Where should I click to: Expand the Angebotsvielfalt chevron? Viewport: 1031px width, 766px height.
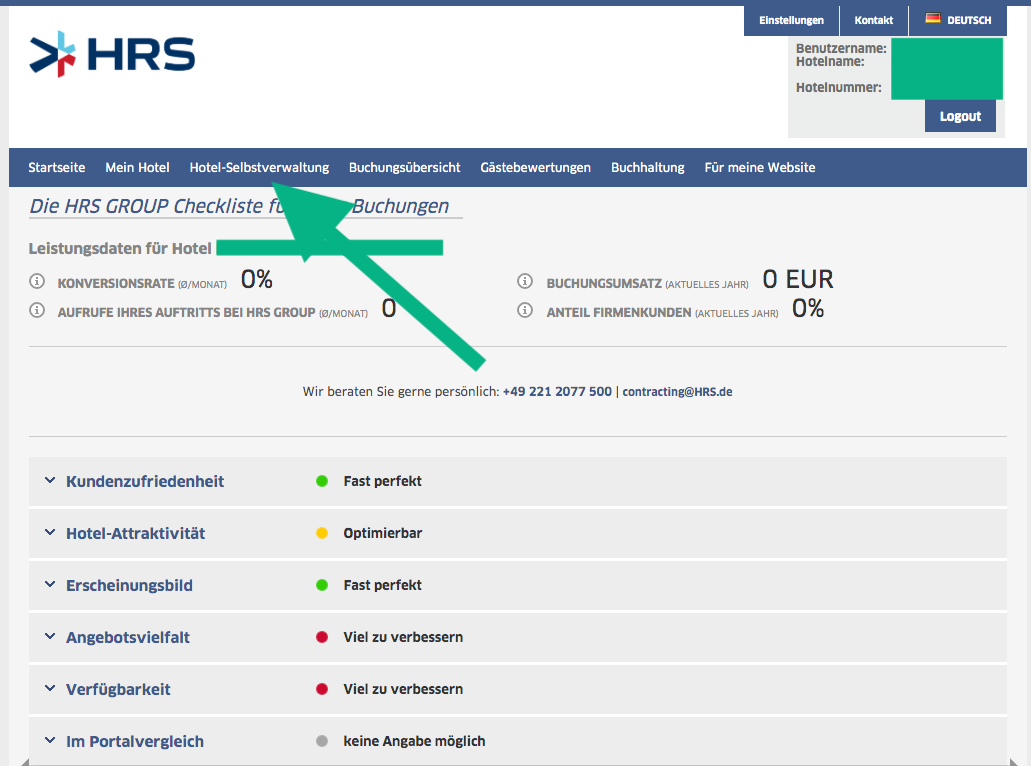coord(50,636)
